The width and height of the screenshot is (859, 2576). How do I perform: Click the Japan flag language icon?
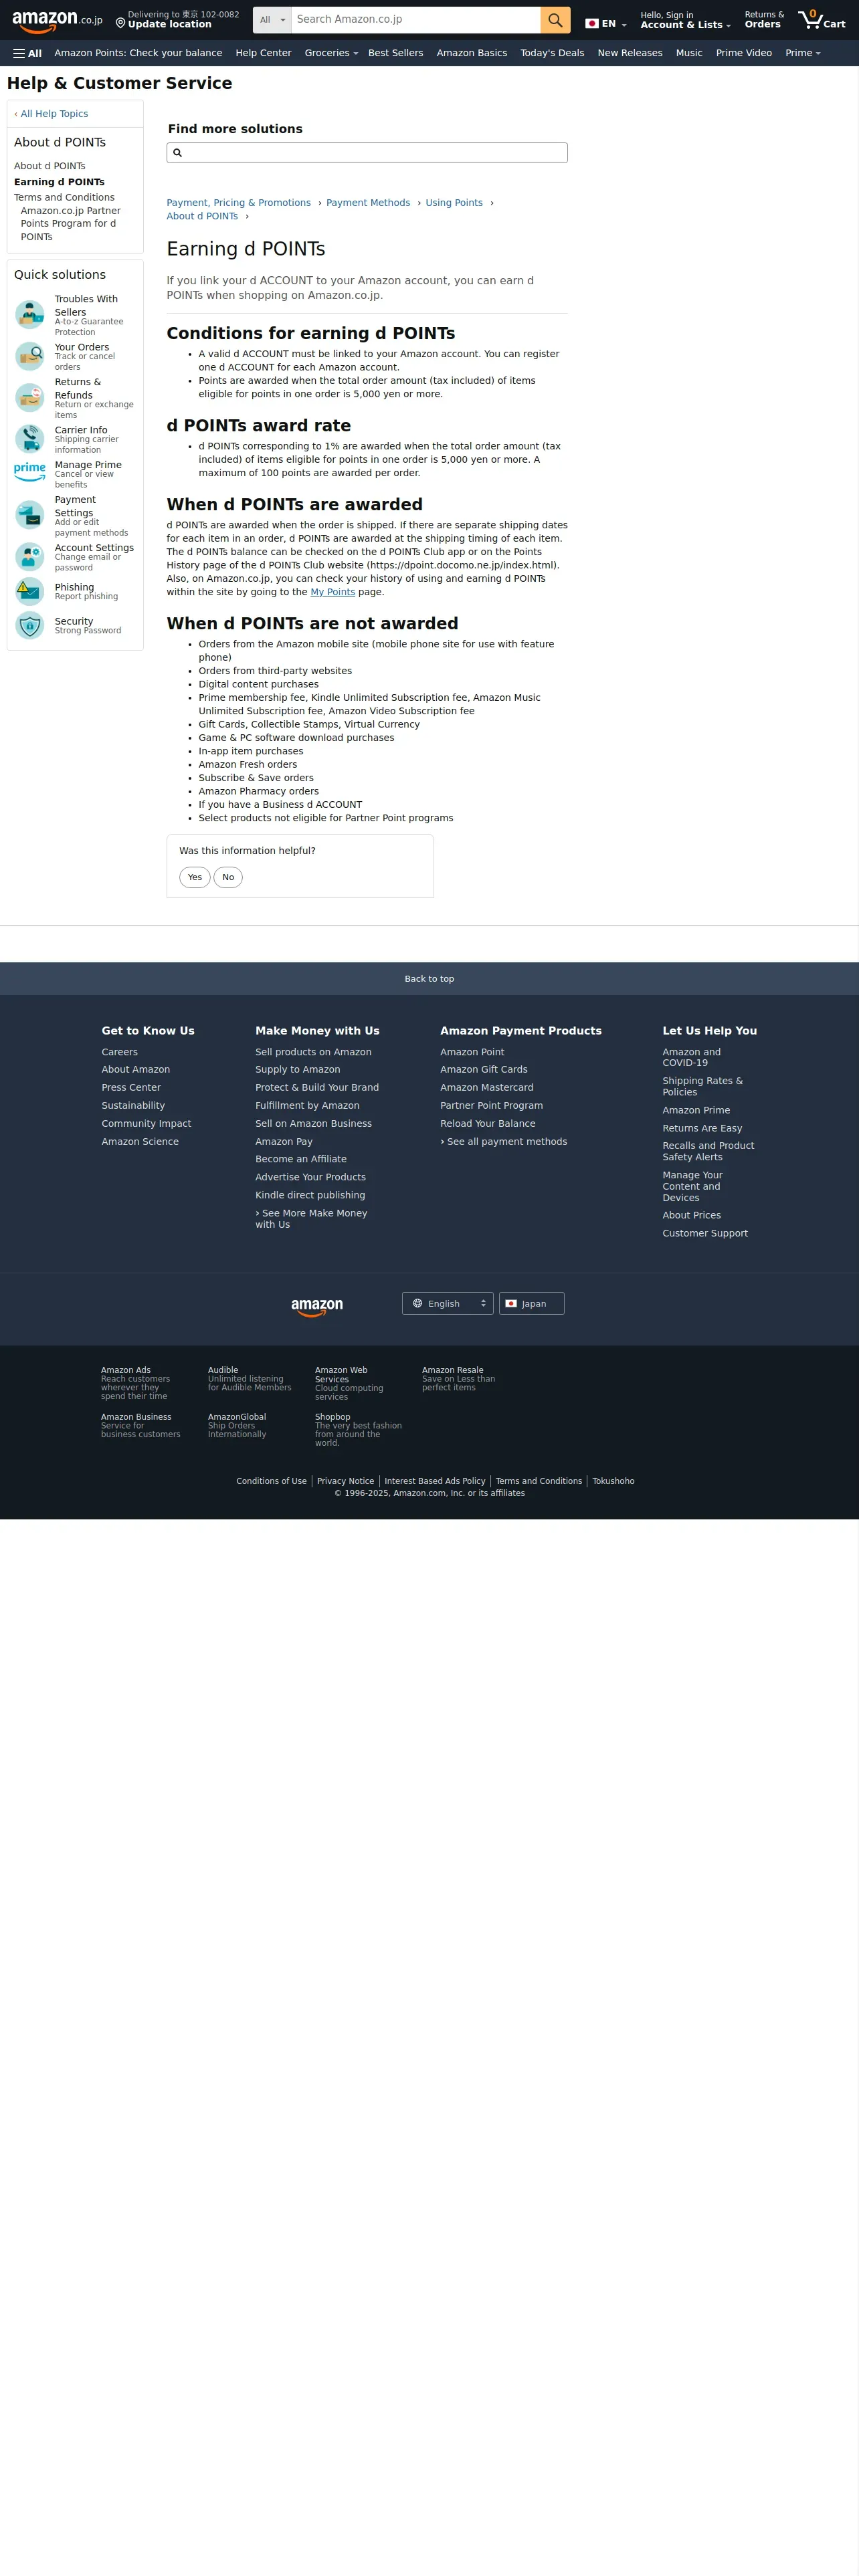[591, 23]
